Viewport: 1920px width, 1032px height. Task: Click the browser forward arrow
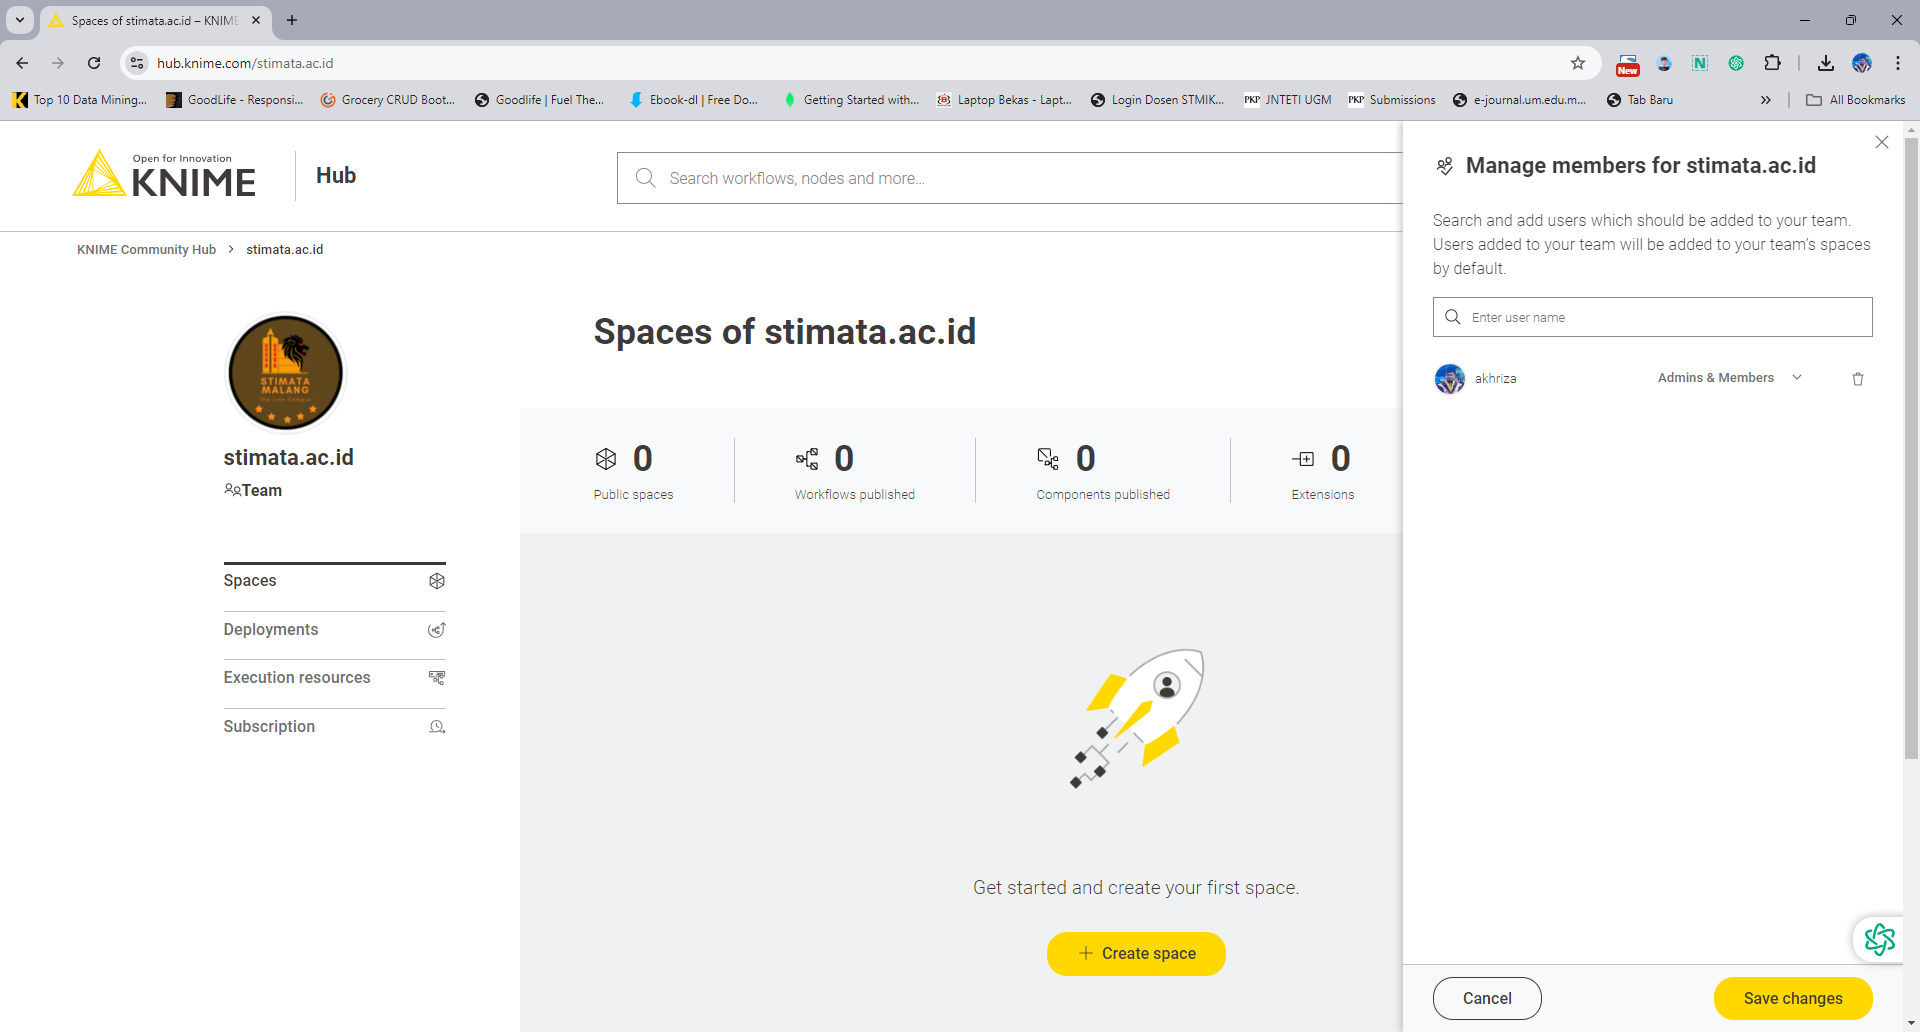click(x=58, y=63)
